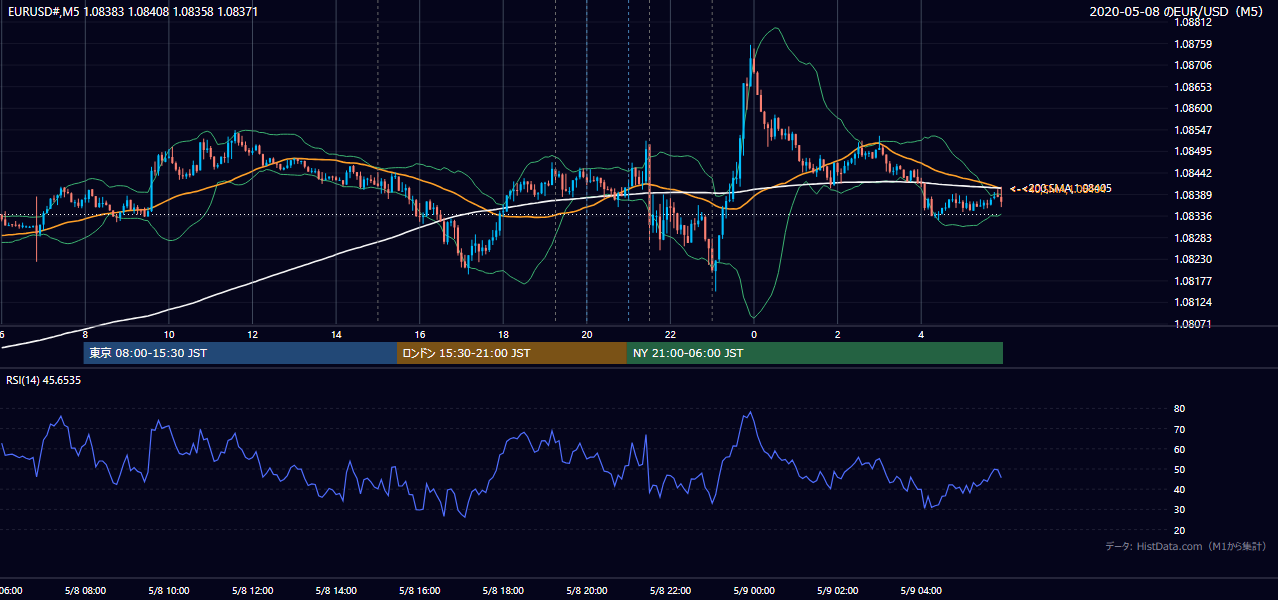Click price axis value 1.08812
The width and height of the screenshot is (1278, 600).
pyautogui.click(x=1192, y=23)
